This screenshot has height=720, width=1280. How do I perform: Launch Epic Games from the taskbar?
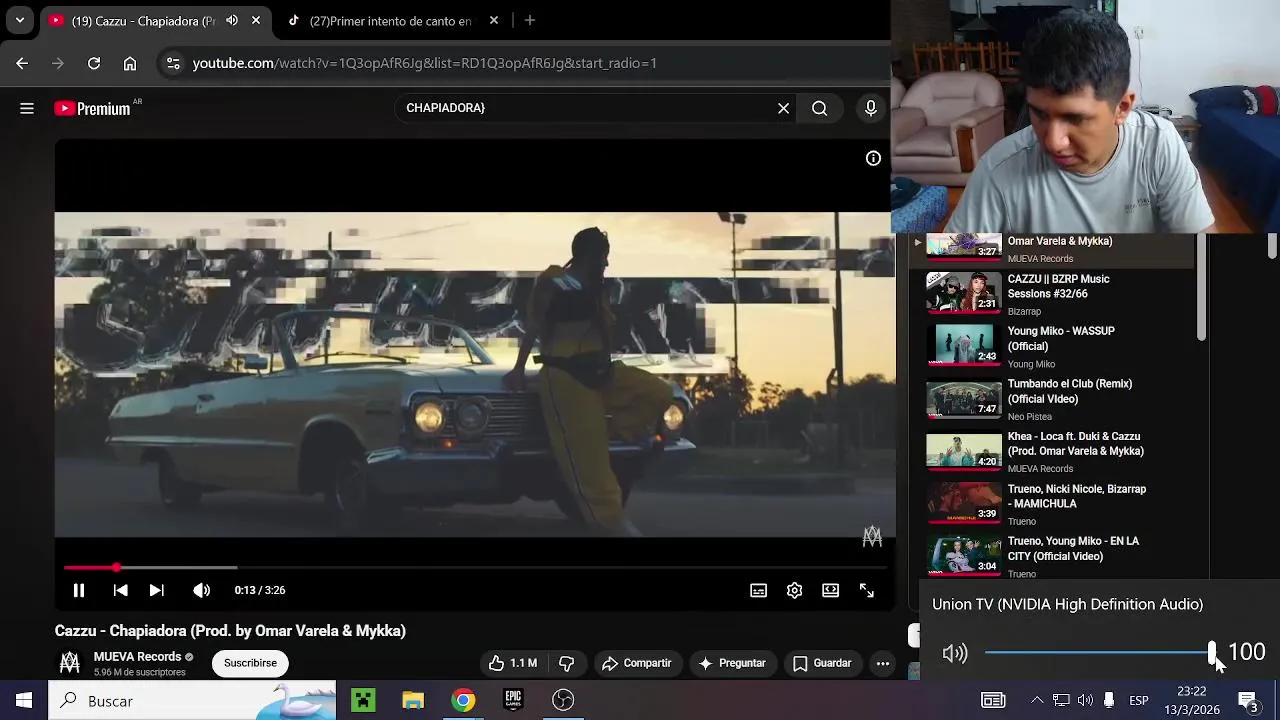pos(513,700)
